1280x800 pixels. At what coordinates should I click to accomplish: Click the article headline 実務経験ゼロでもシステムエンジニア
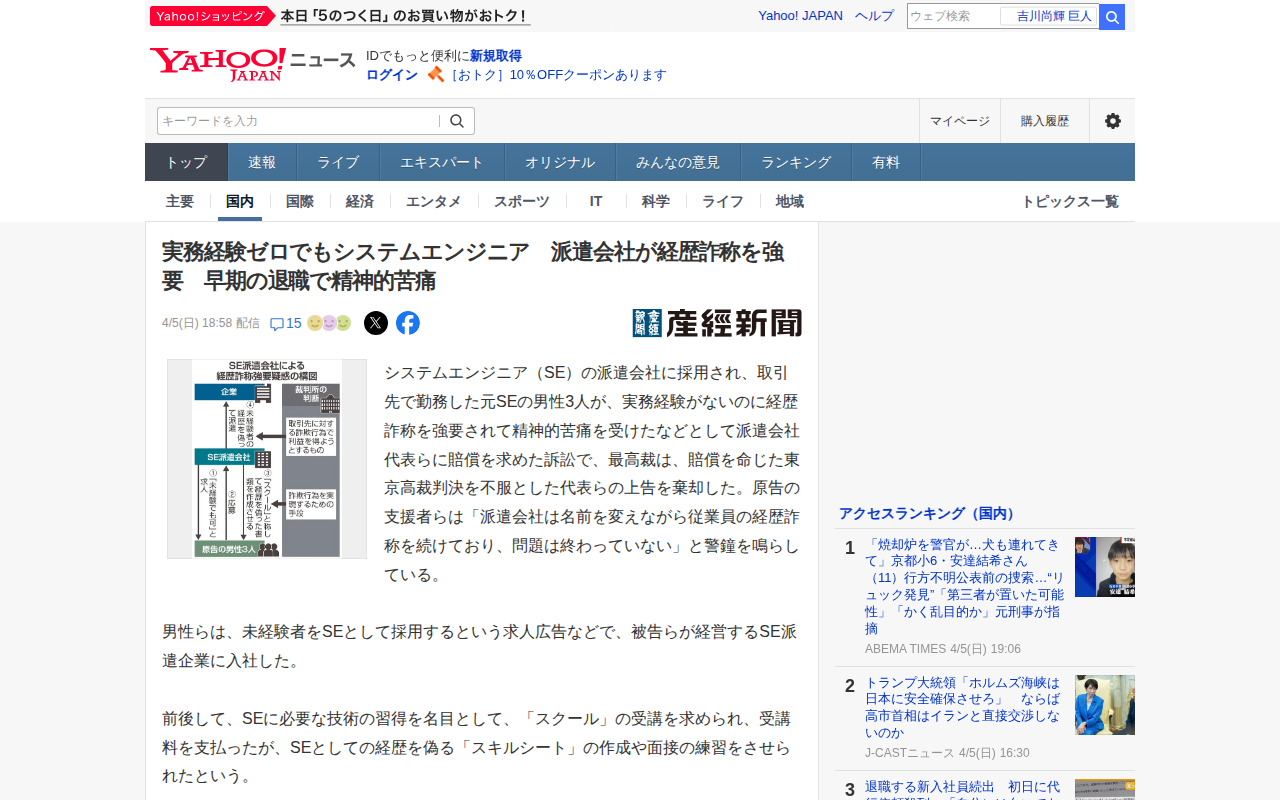(473, 266)
